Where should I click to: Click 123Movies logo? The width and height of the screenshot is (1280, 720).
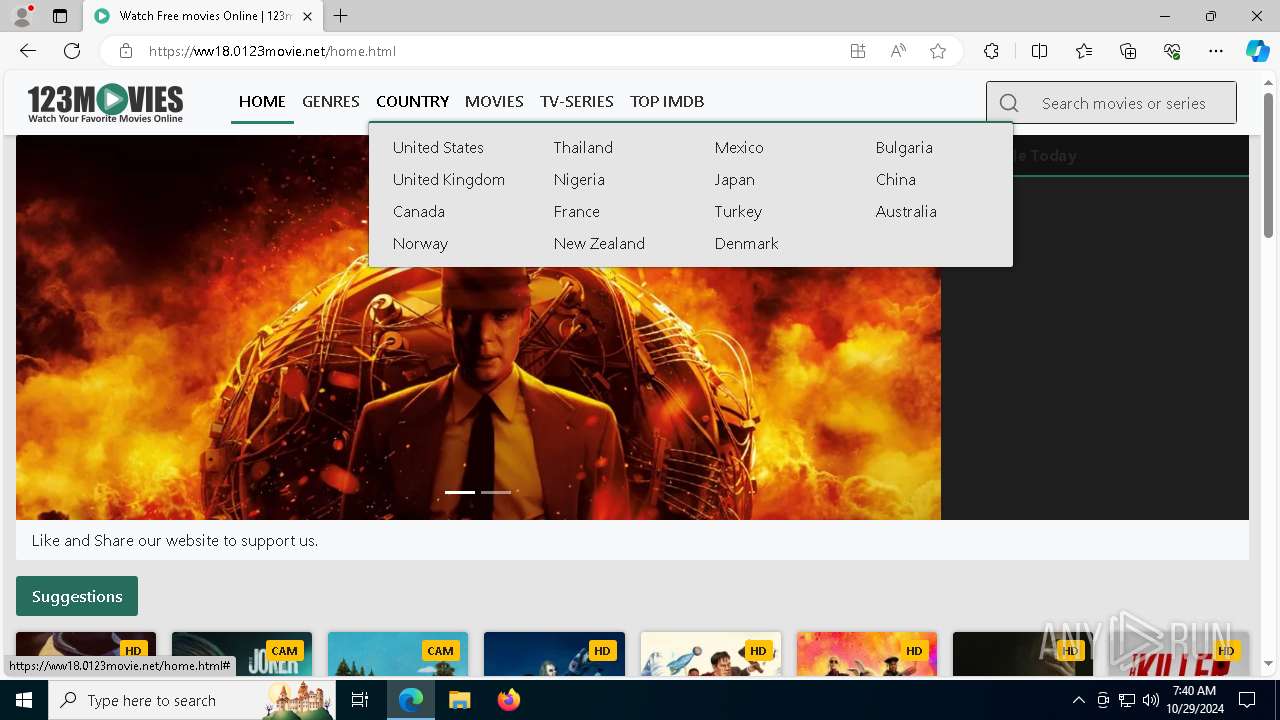[105, 103]
